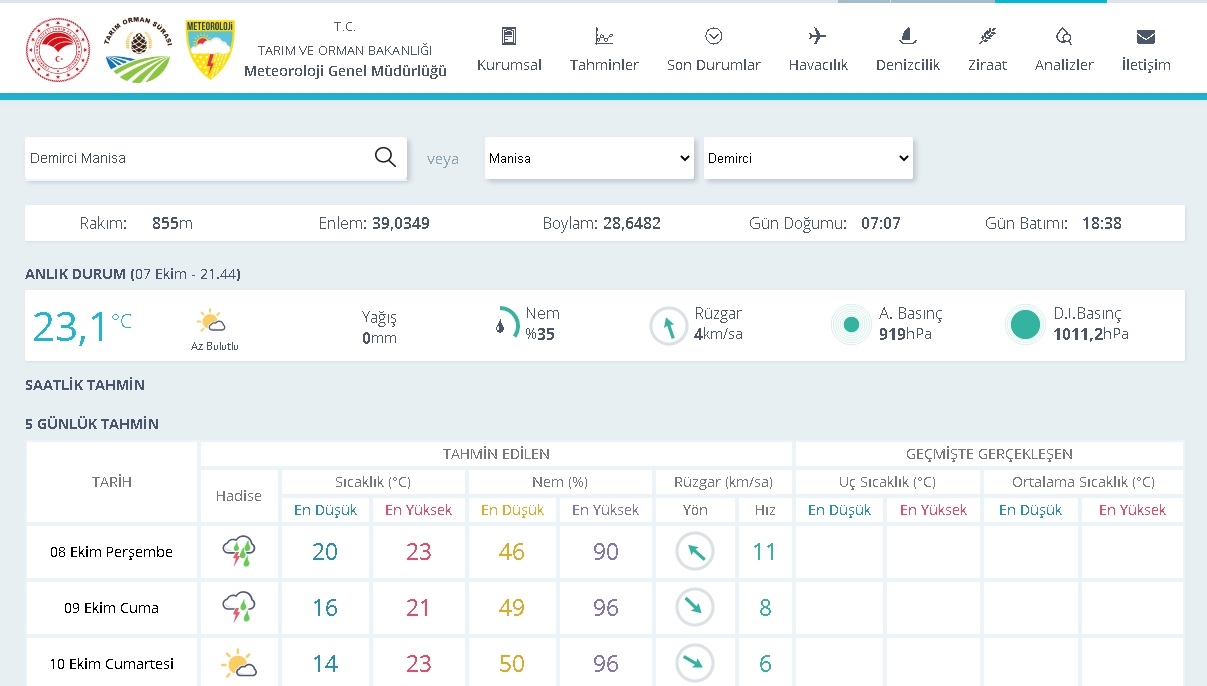Click the 08 Ekim thunderstorm weather icon
The height and width of the screenshot is (686, 1207).
point(239,552)
